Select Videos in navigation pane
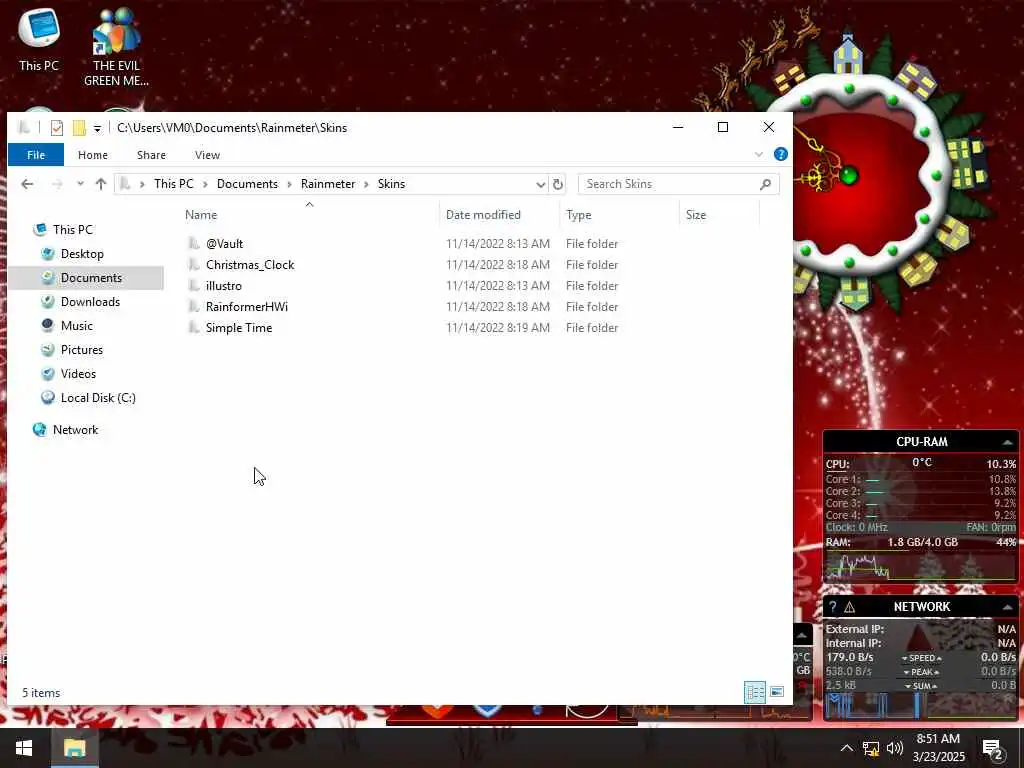This screenshot has width=1024, height=768. (x=78, y=374)
